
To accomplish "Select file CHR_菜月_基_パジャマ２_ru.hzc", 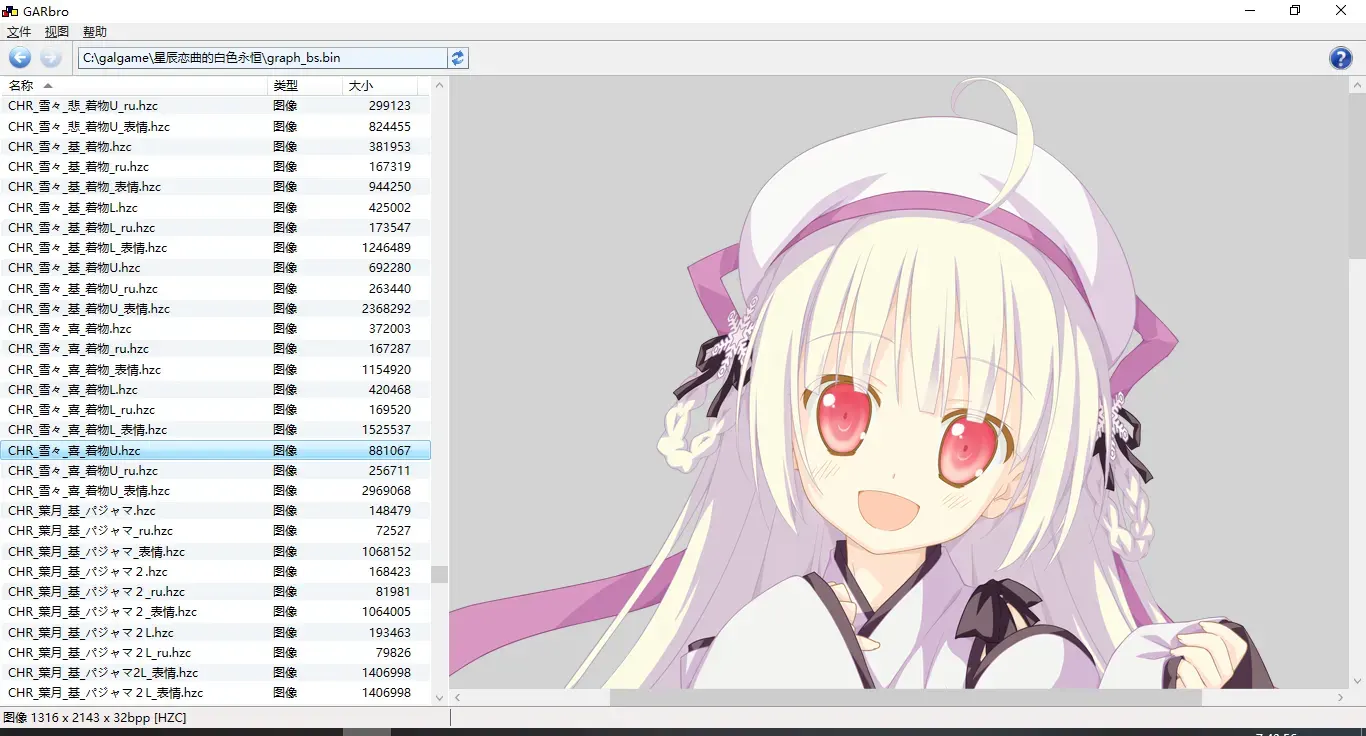I will [x=215, y=591].
